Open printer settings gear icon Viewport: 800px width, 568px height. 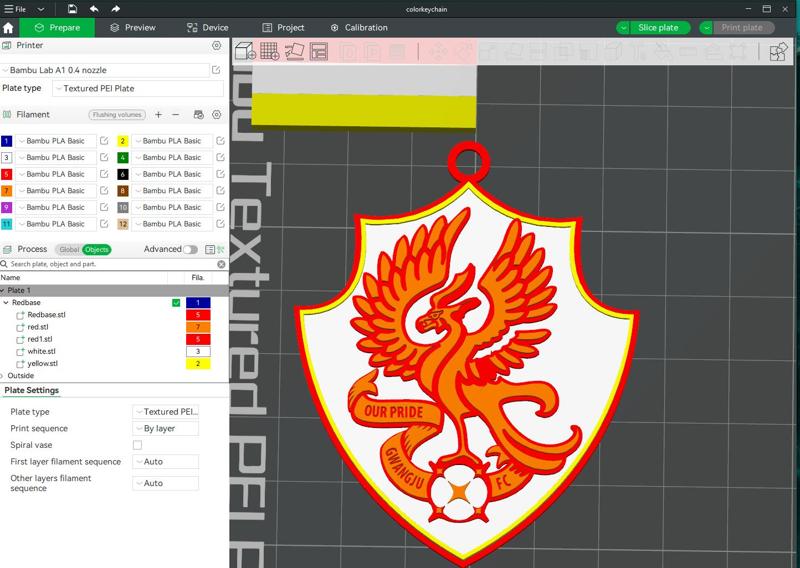point(216,45)
